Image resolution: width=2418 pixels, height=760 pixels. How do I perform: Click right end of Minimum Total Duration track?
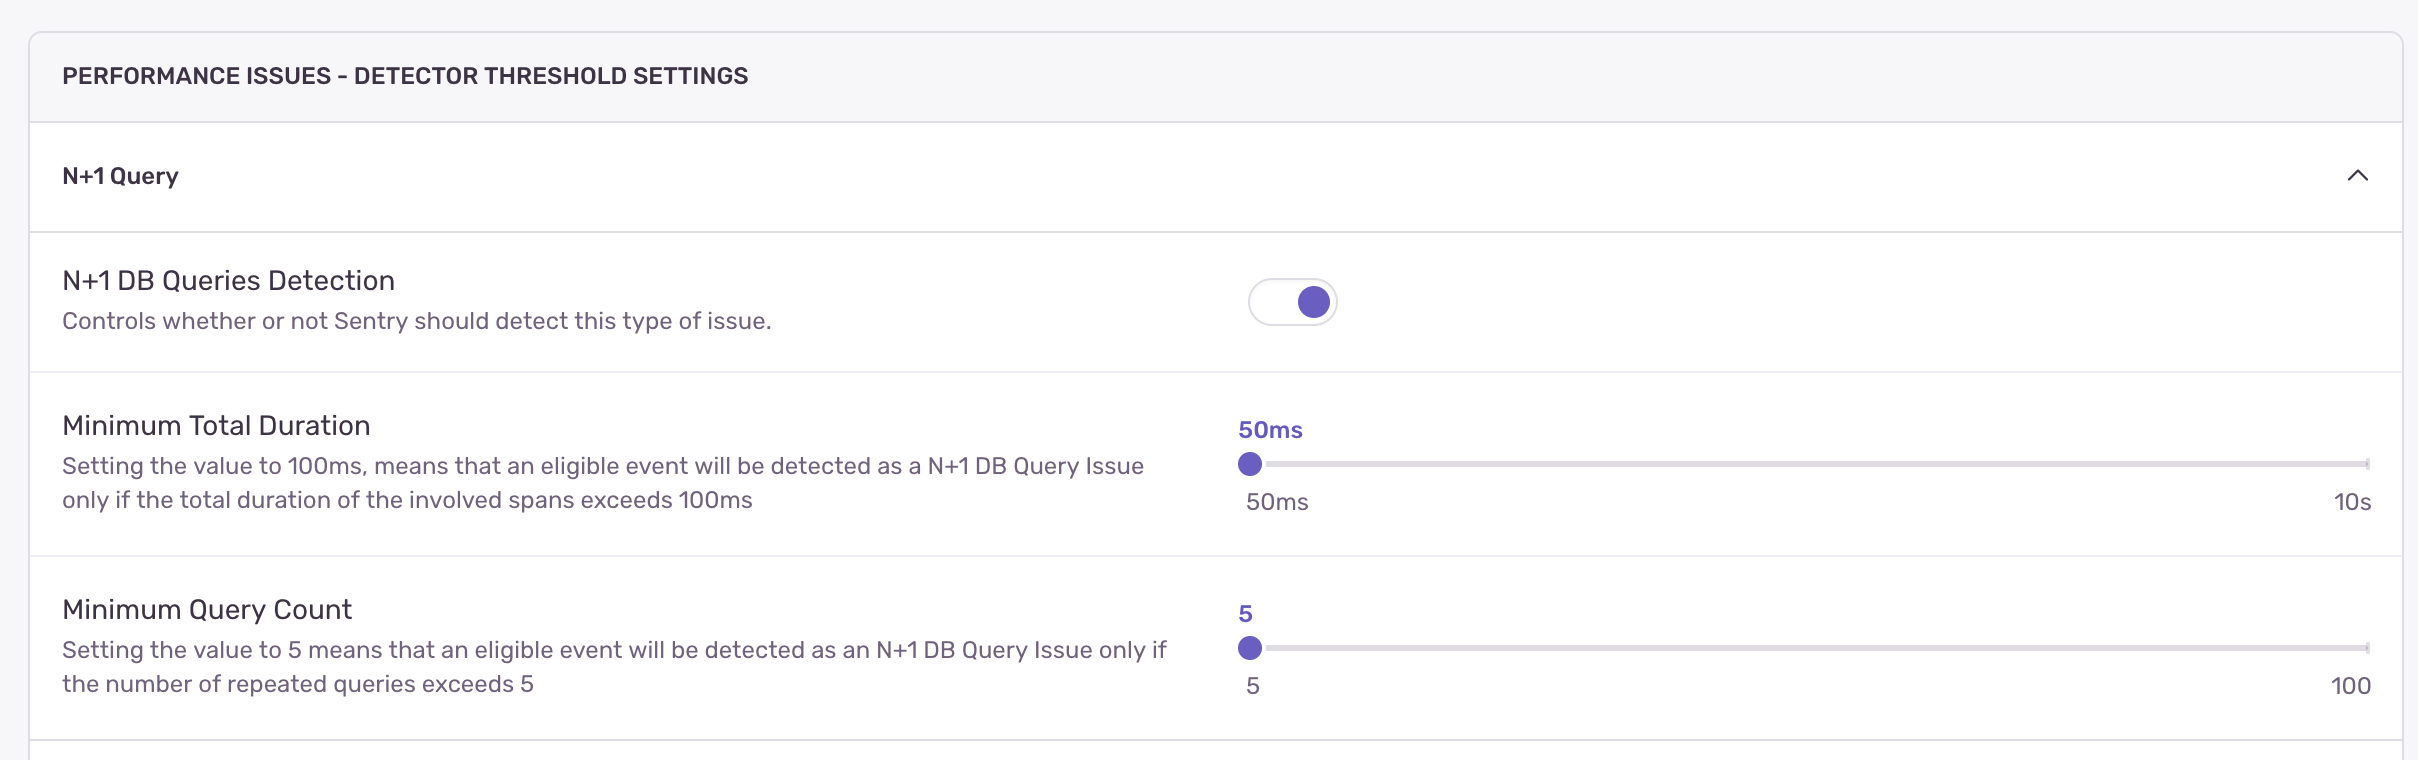click(x=2364, y=464)
